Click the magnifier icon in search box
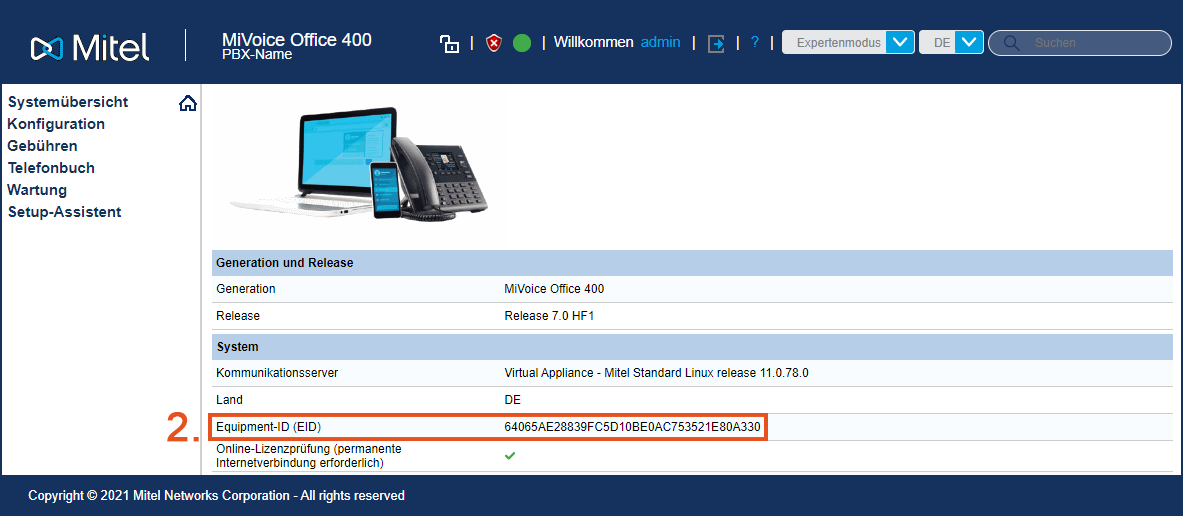 (x=1012, y=43)
